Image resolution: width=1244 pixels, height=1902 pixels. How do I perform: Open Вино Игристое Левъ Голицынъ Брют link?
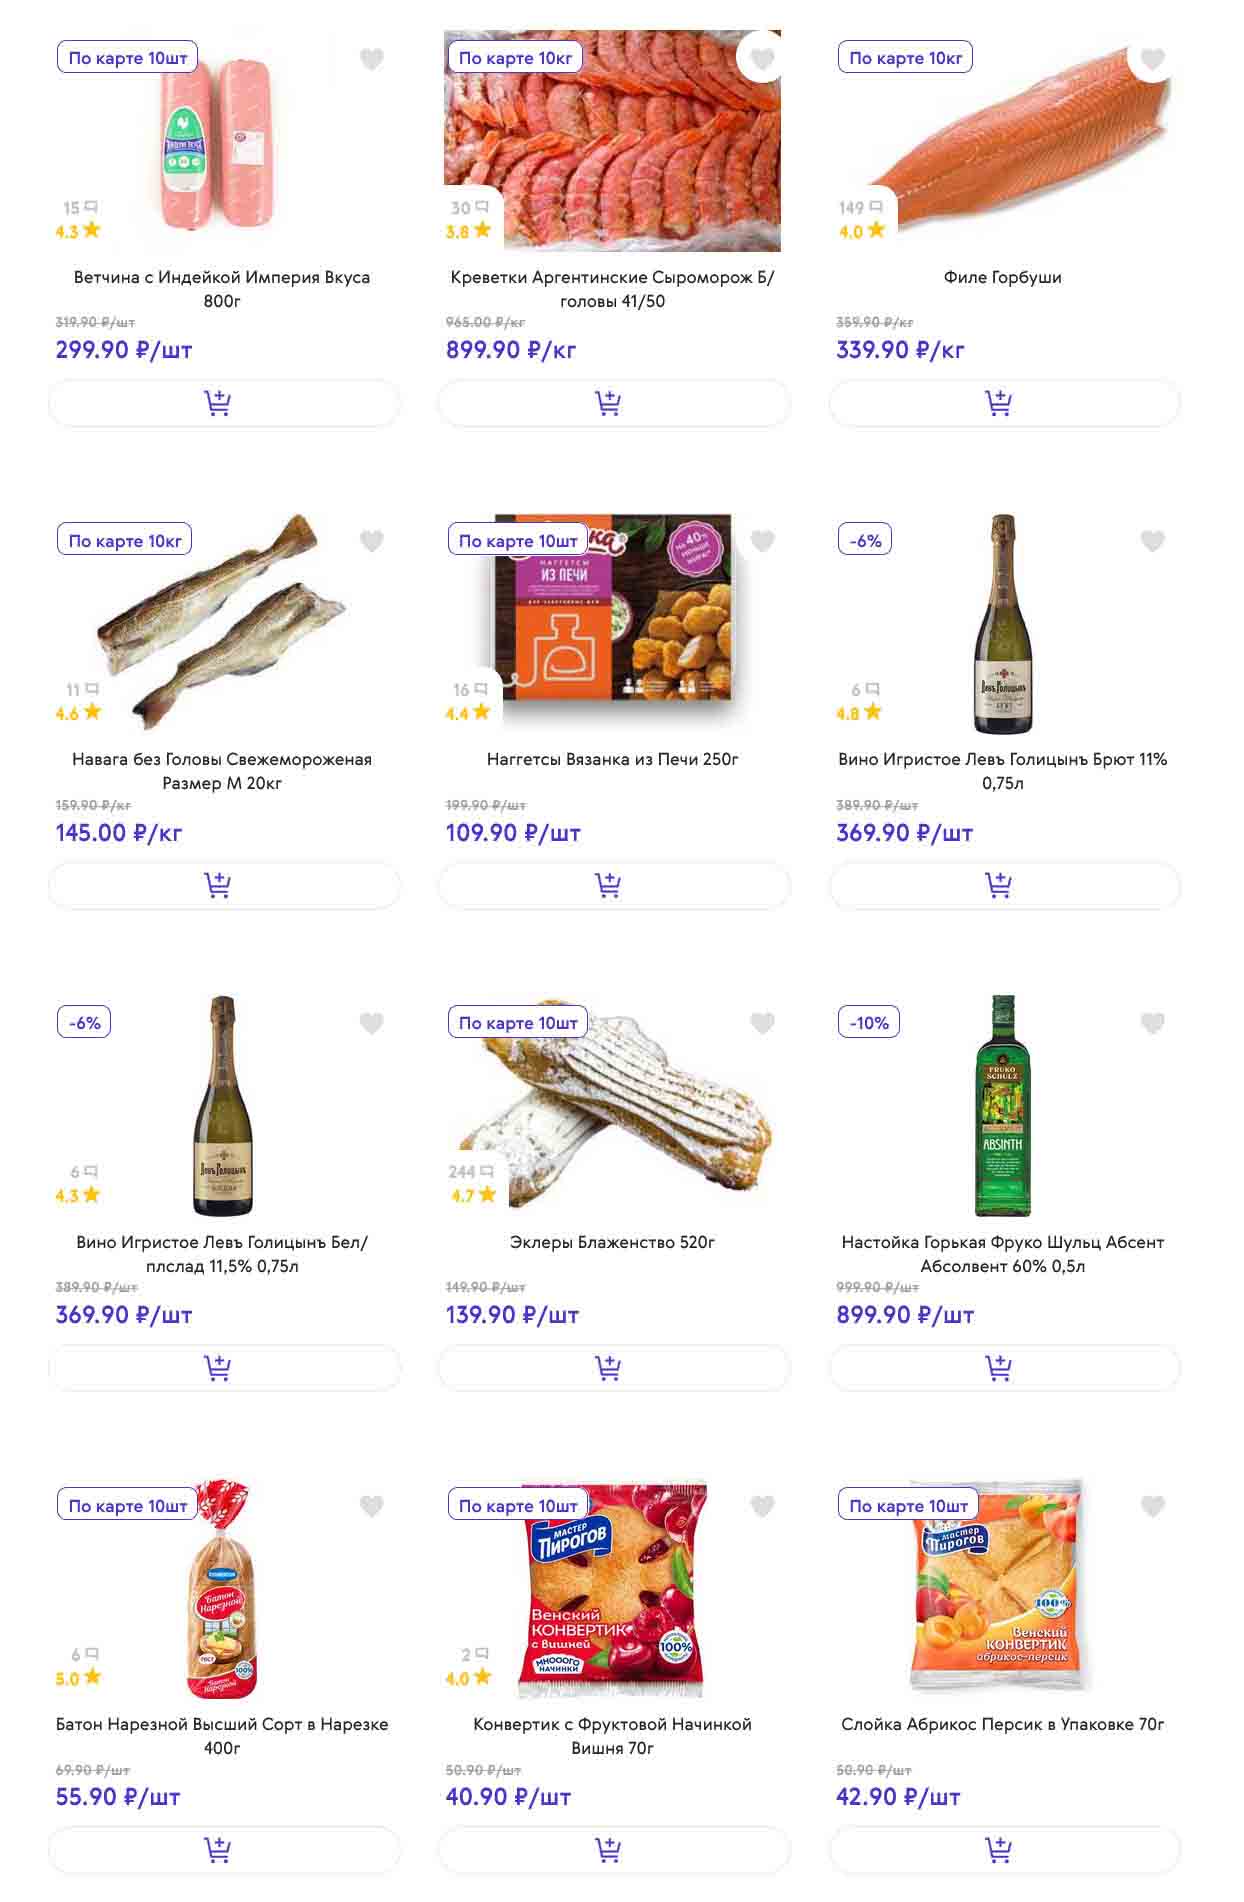tap(1002, 770)
